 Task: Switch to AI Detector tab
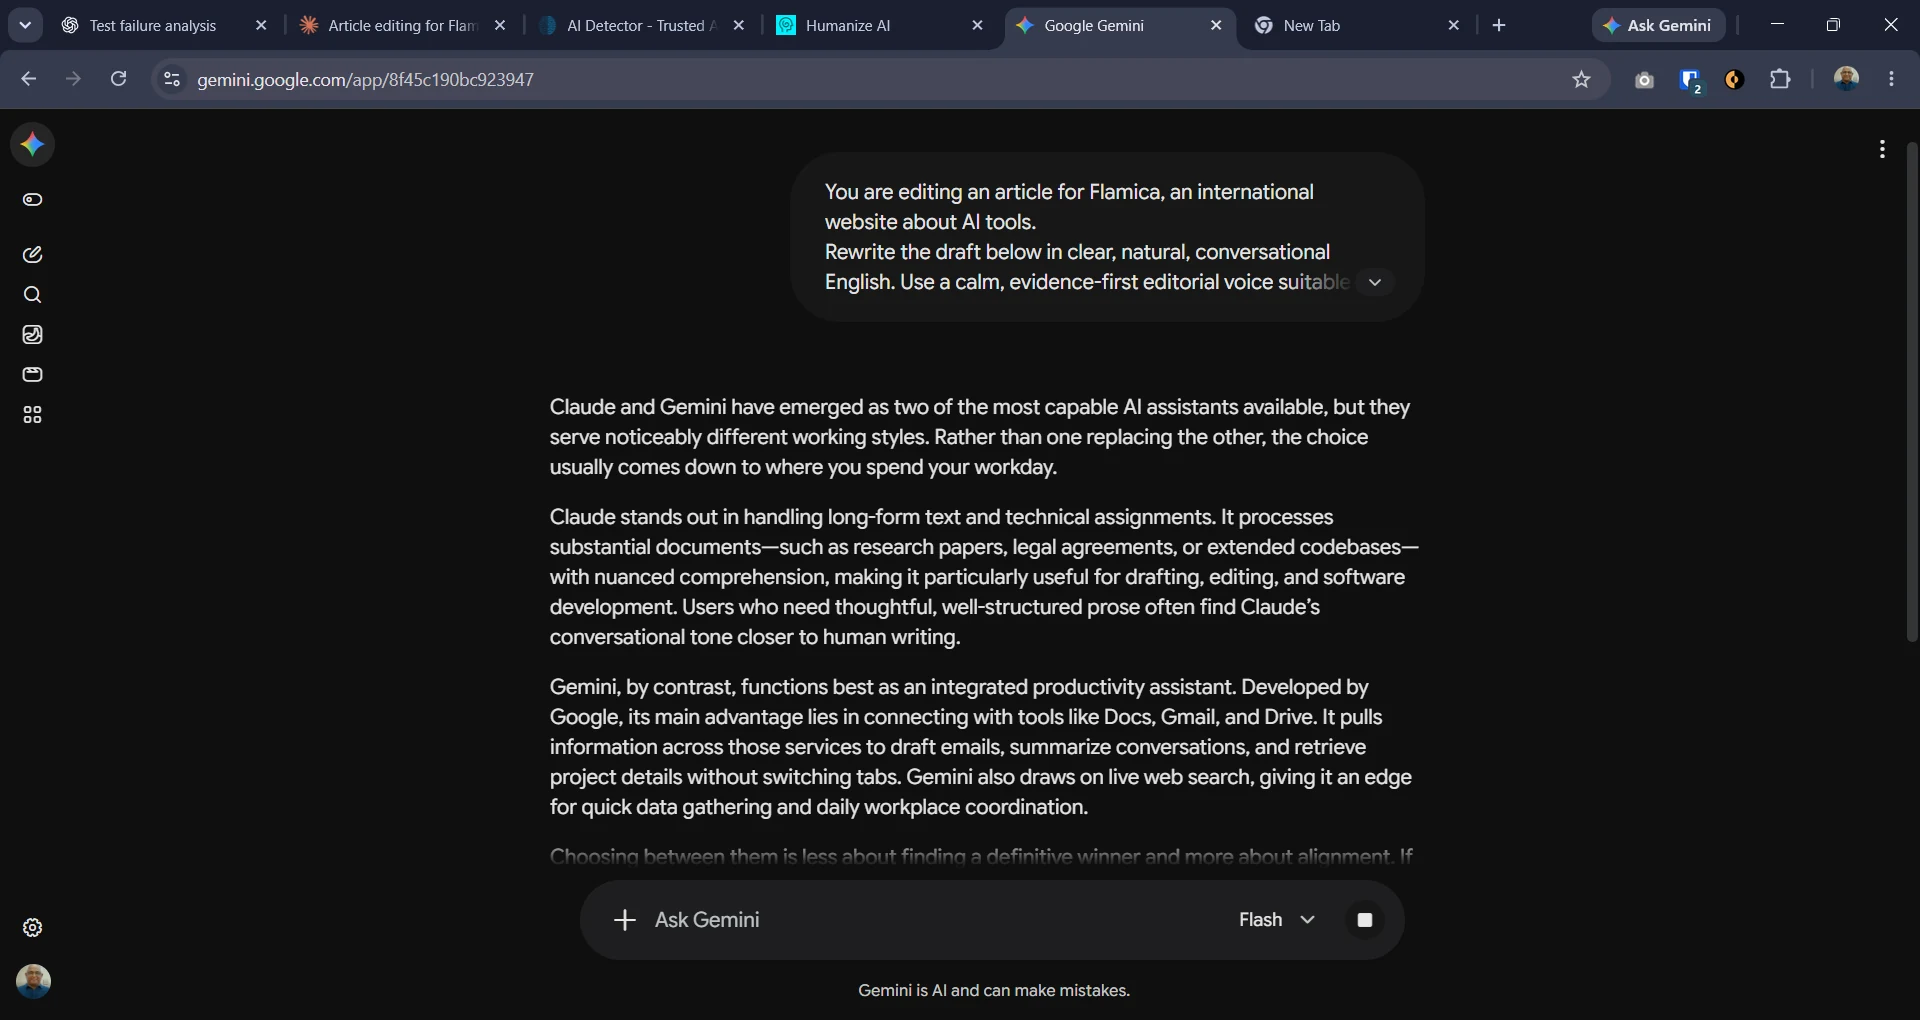640,26
